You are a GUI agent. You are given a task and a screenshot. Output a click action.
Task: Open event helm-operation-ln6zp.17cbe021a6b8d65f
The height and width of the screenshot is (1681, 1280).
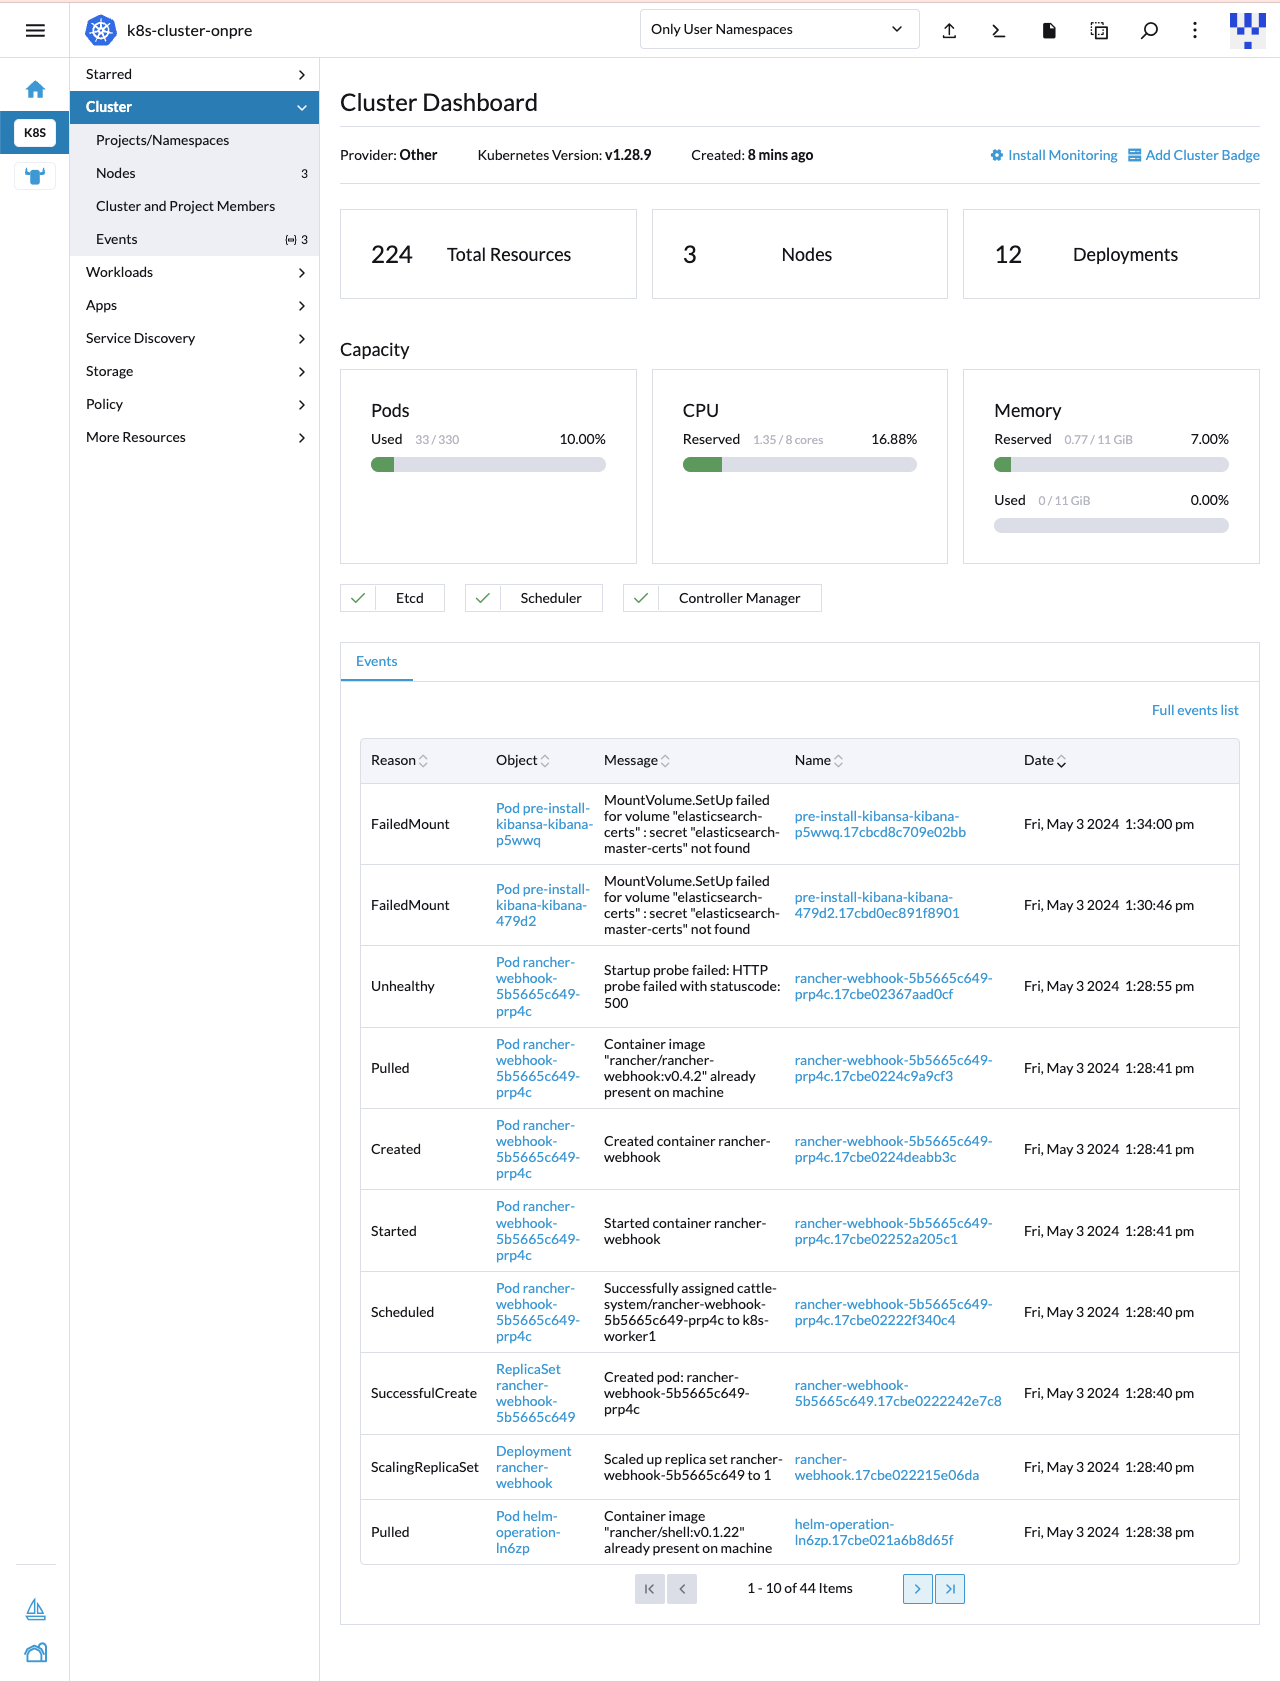(874, 1532)
